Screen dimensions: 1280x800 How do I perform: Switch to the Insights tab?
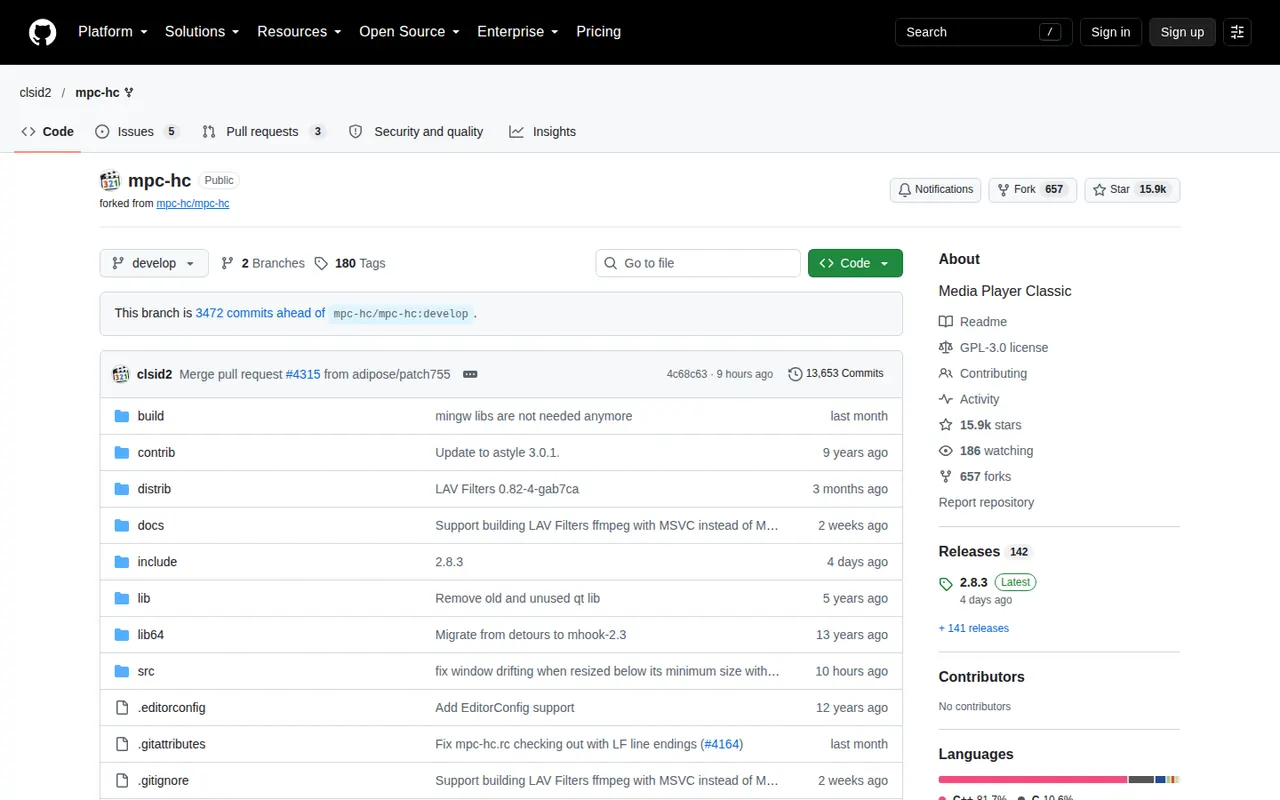point(543,132)
